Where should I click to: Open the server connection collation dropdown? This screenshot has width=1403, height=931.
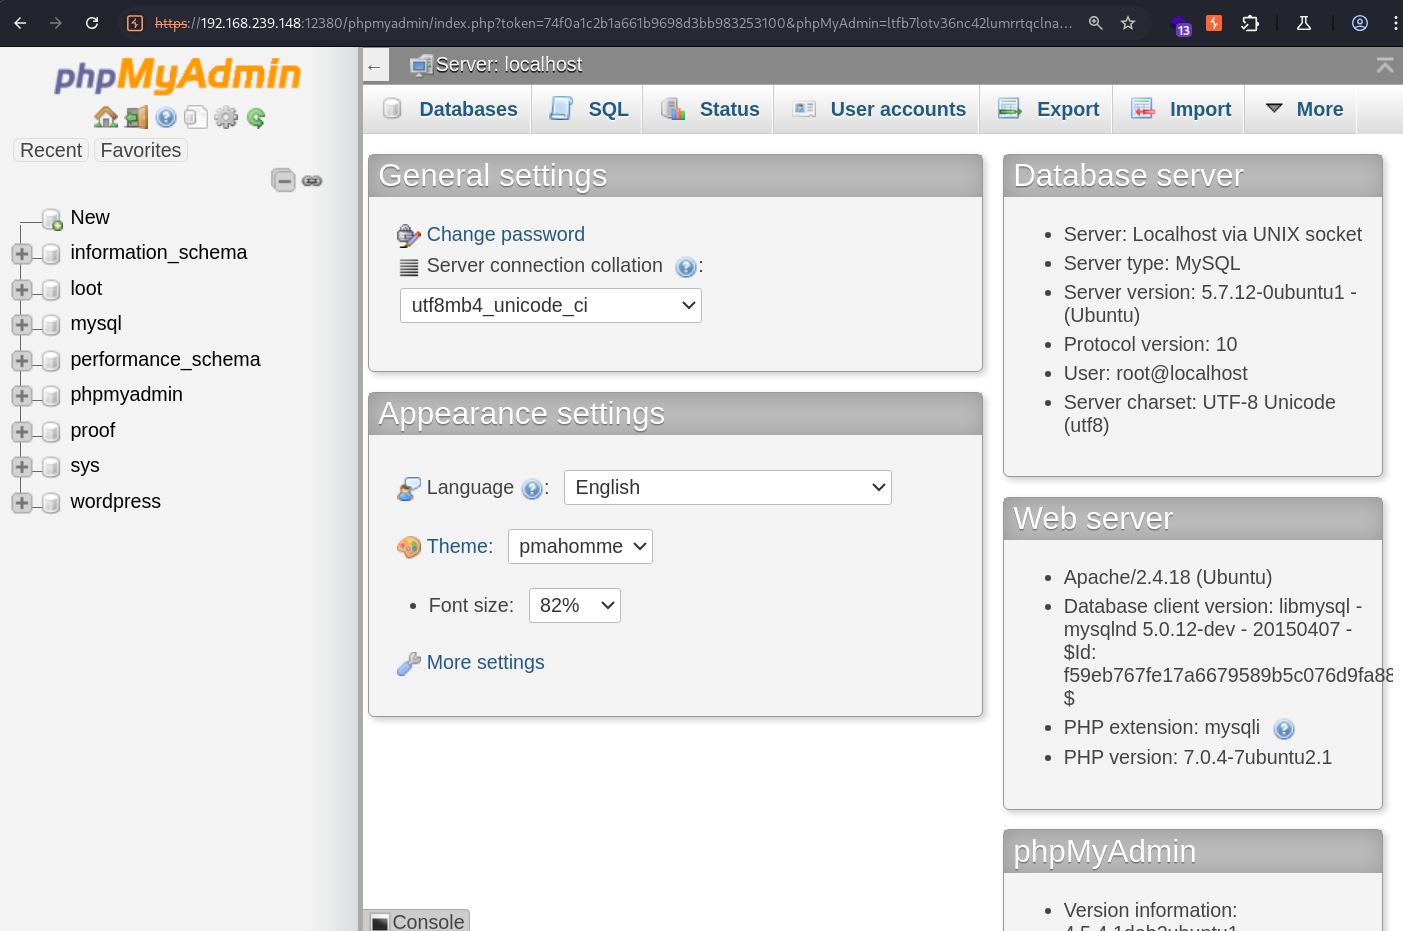pyautogui.click(x=551, y=306)
